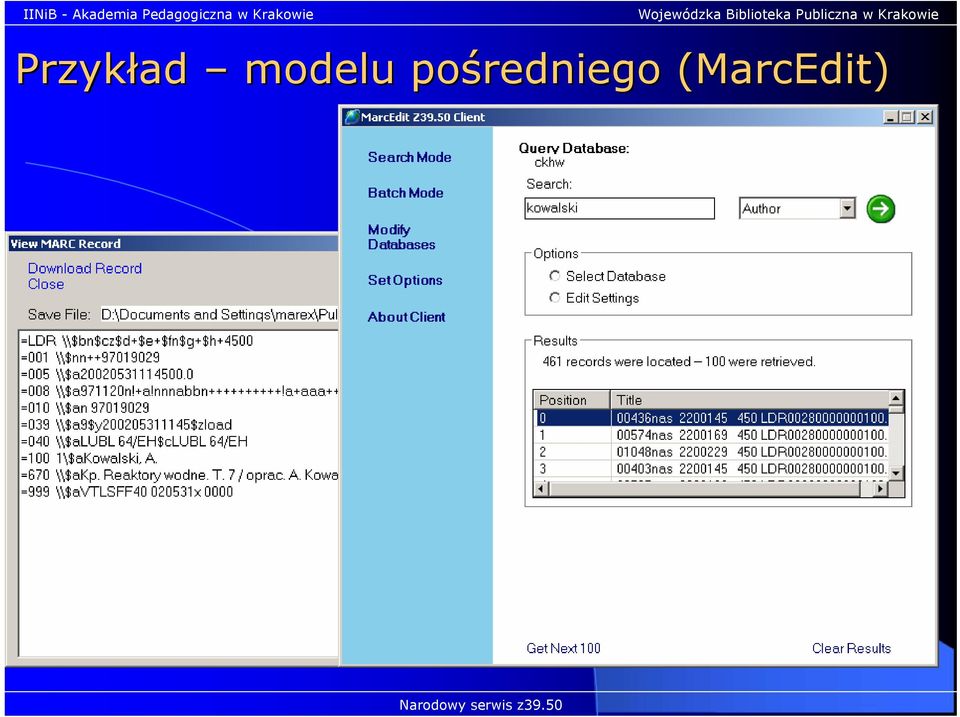
Task: Click MarcEdit globe icon in title bar
Action: click(x=351, y=117)
